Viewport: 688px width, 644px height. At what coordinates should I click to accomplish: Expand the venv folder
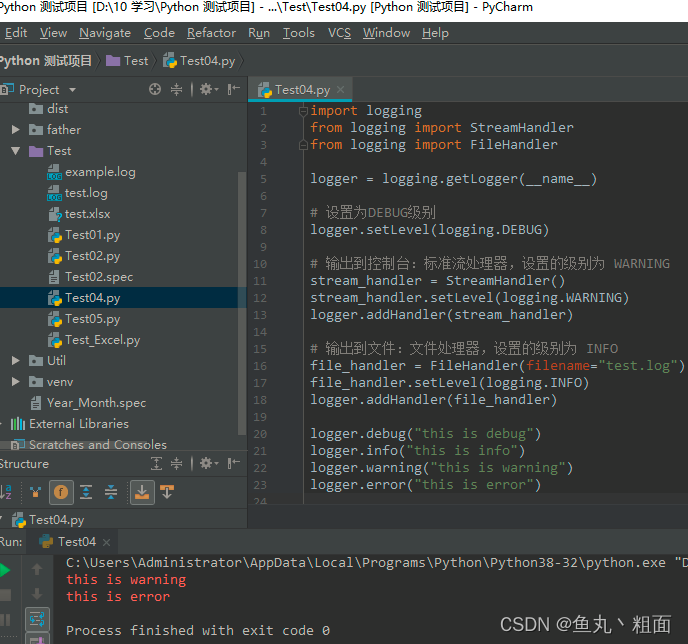point(15,382)
